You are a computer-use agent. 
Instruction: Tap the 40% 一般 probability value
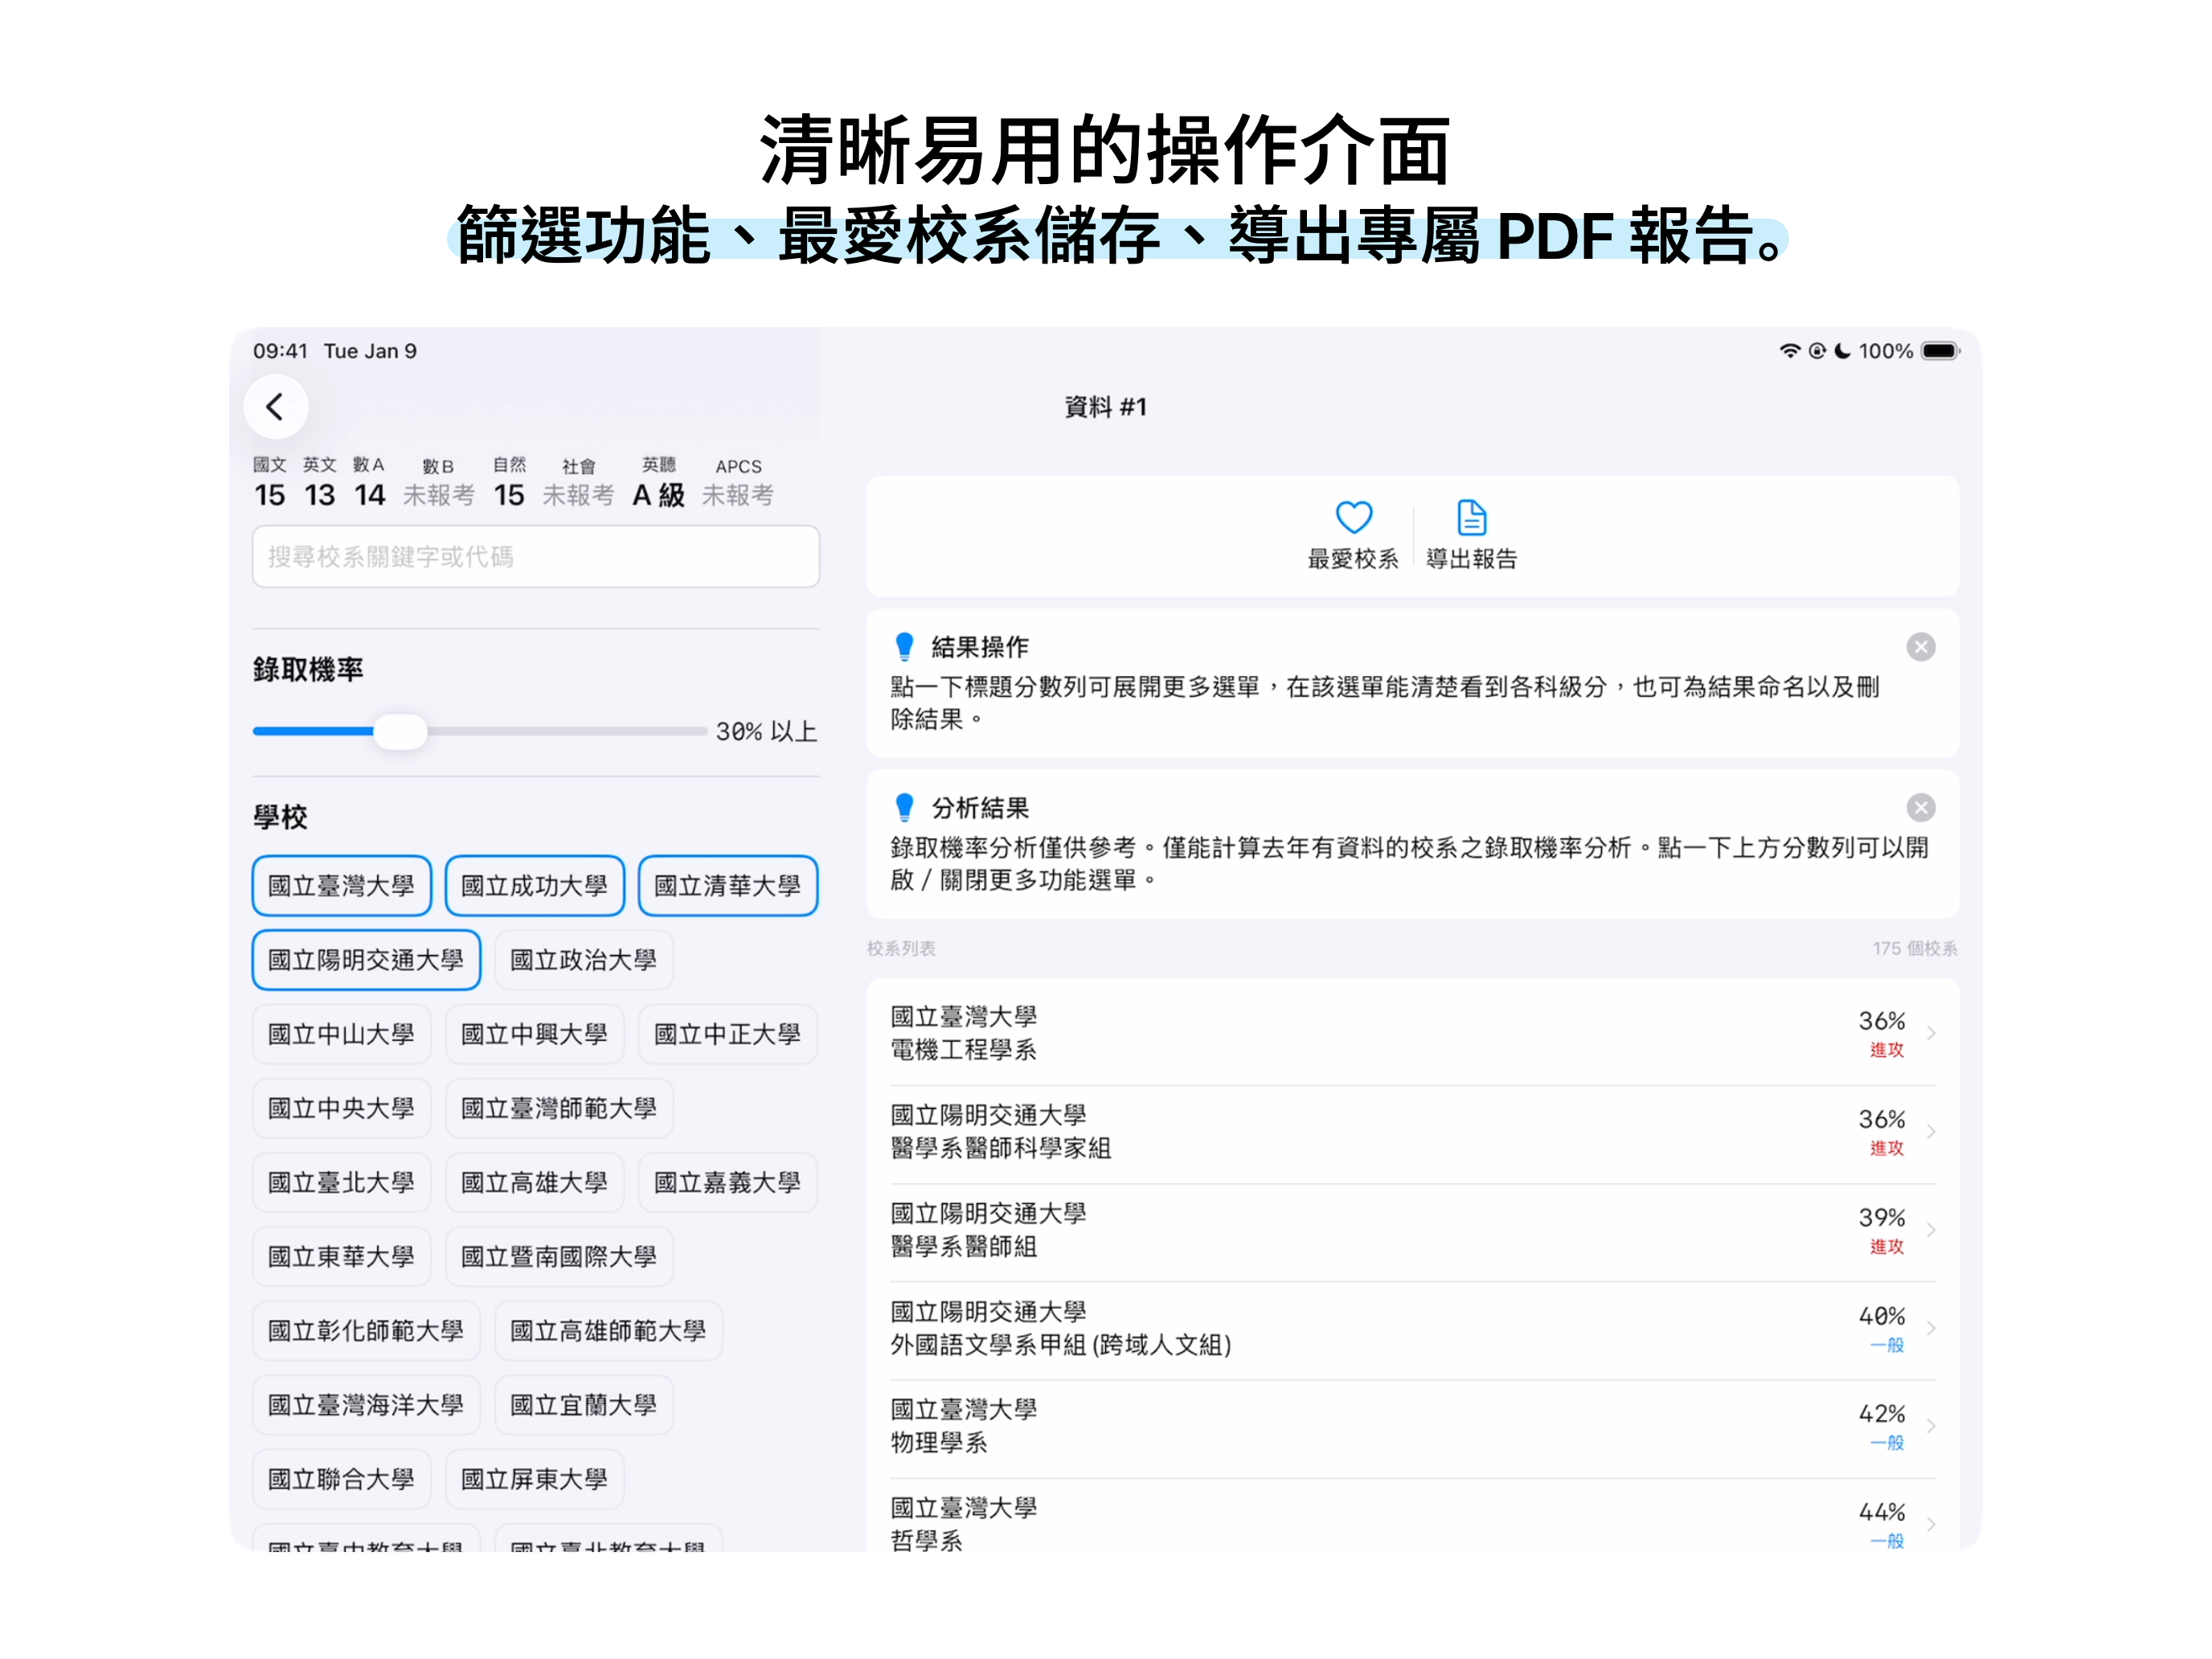point(1882,1329)
